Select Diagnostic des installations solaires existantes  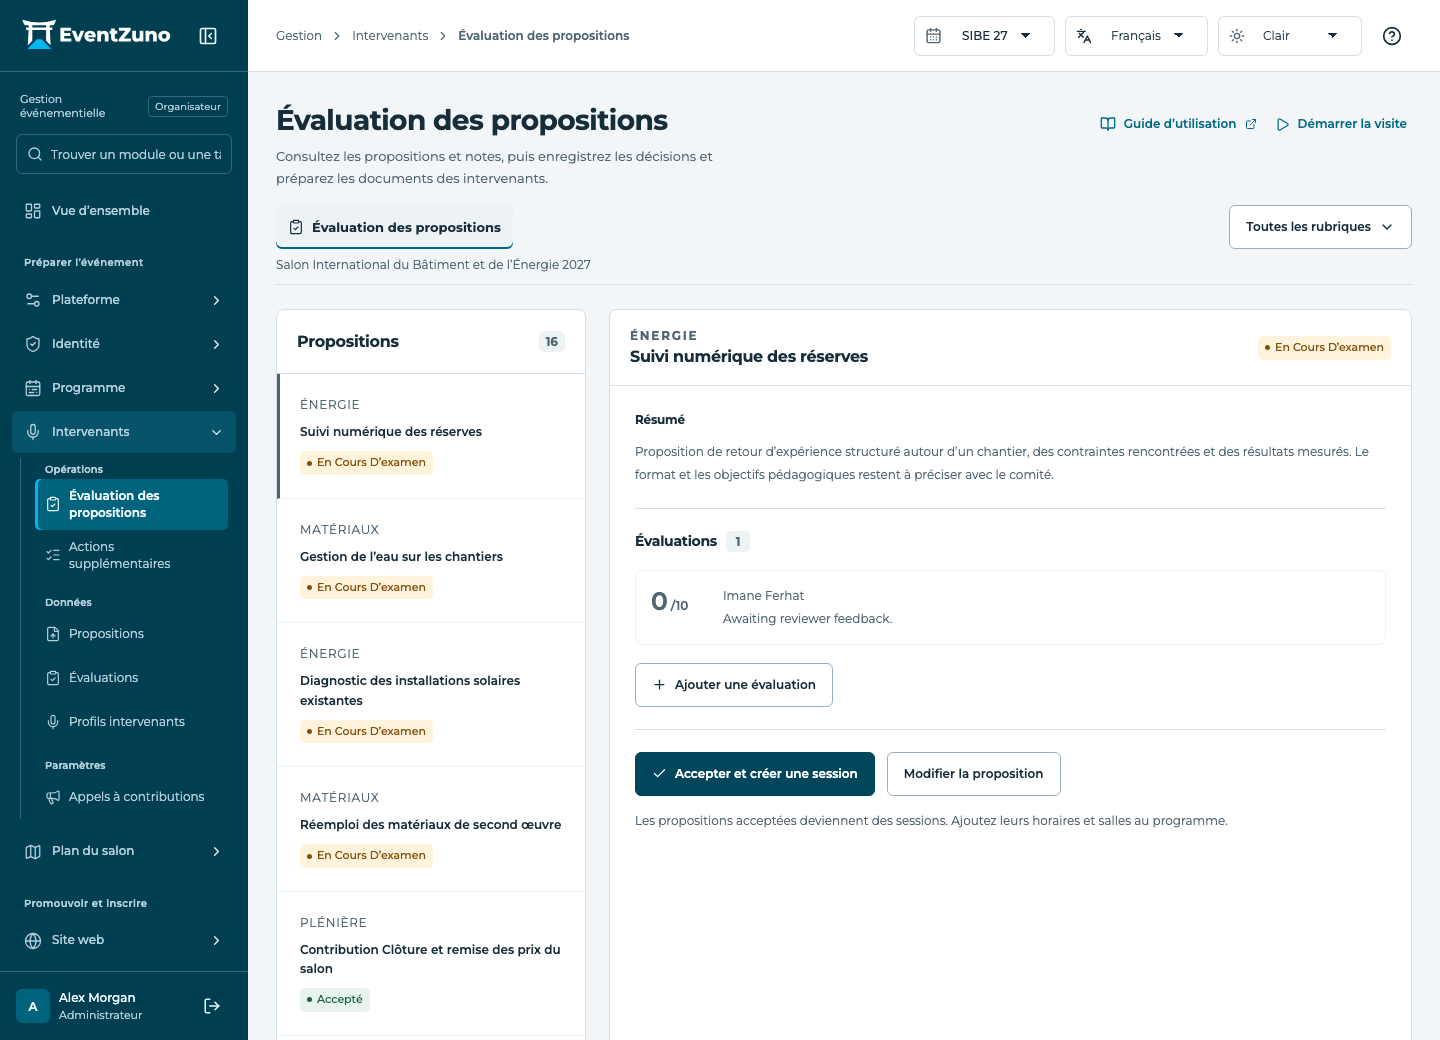click(431, 695)
